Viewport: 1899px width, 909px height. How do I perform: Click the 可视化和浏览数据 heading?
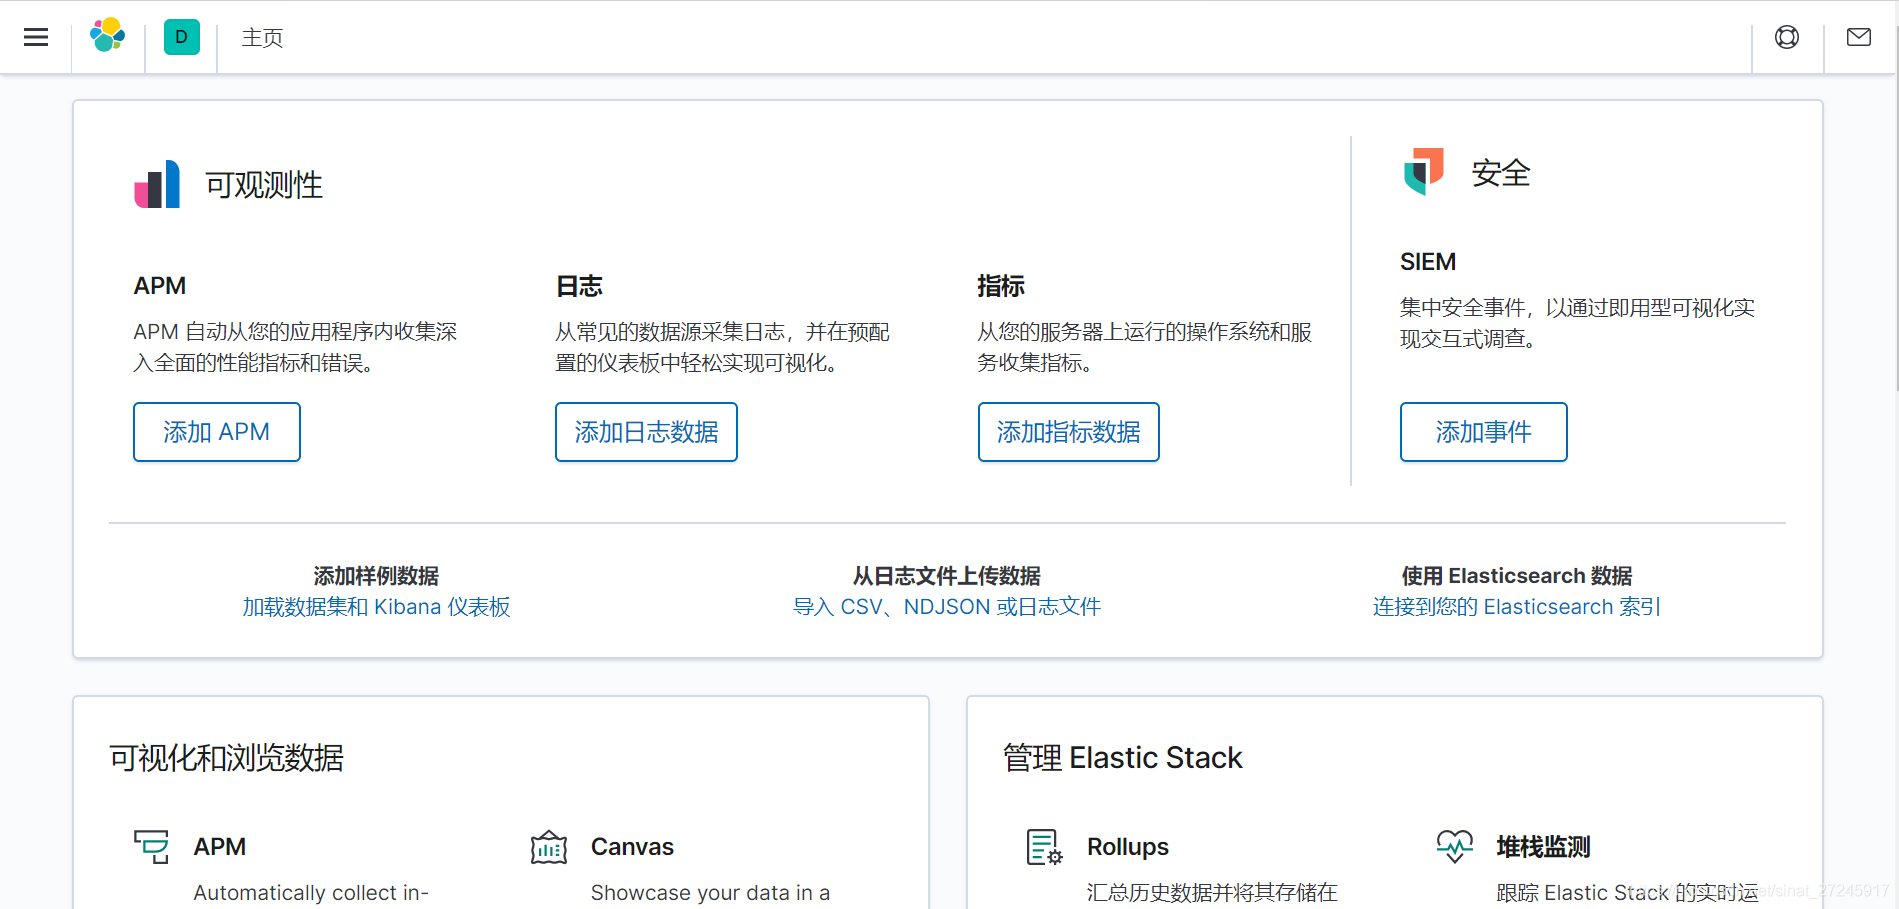tap(227, 758)
